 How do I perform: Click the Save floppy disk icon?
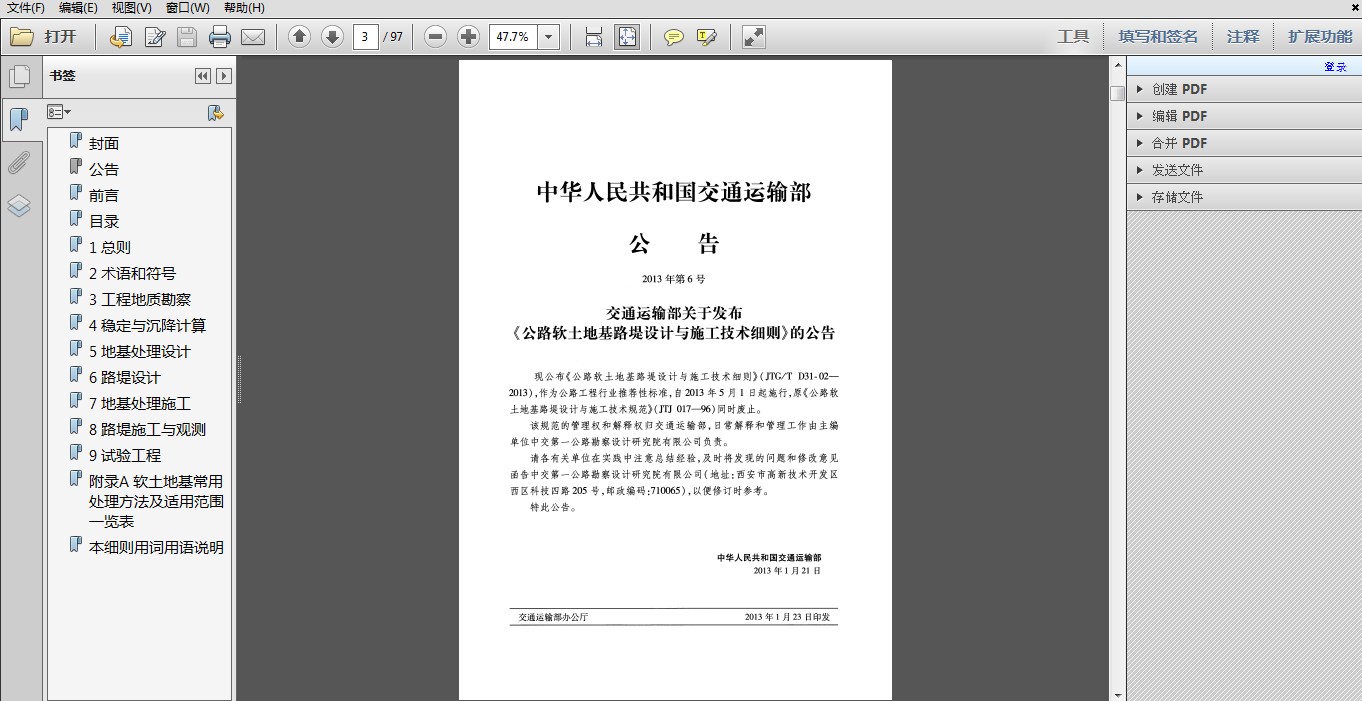click(x=187, y=37)
